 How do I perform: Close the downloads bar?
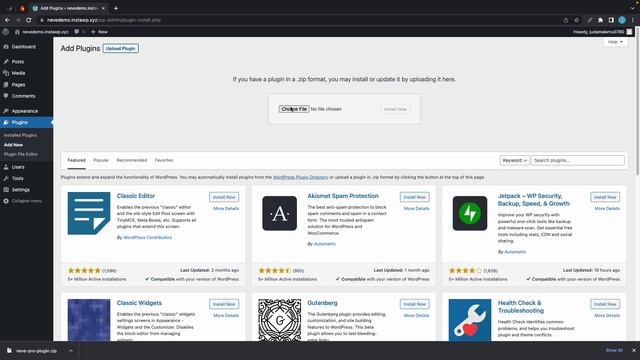point(633,350)
